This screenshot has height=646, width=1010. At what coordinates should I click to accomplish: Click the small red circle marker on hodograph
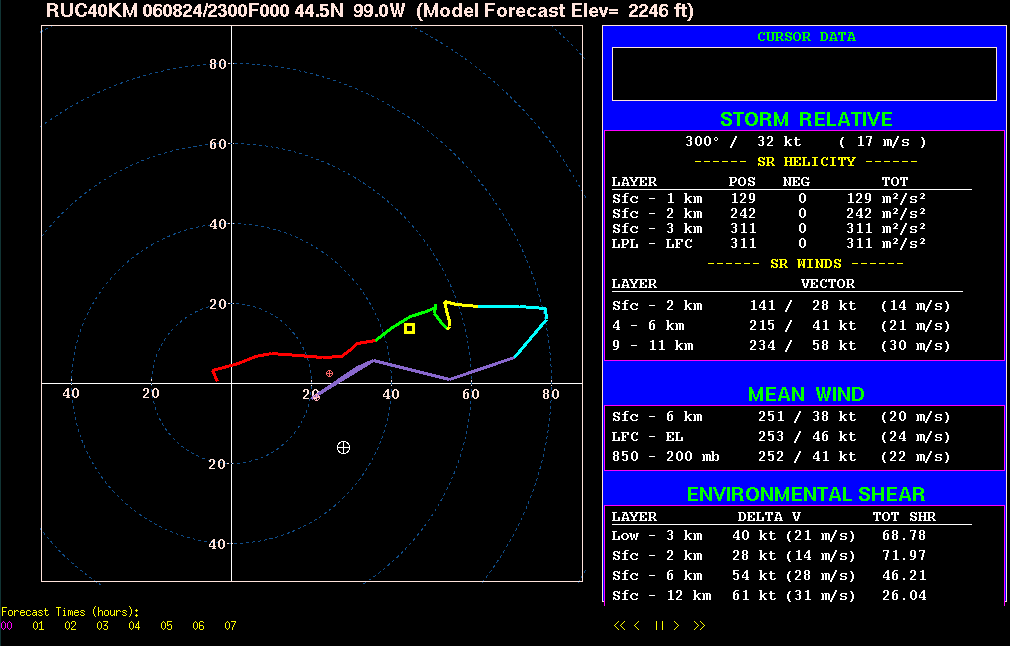(x=329, y=373)
